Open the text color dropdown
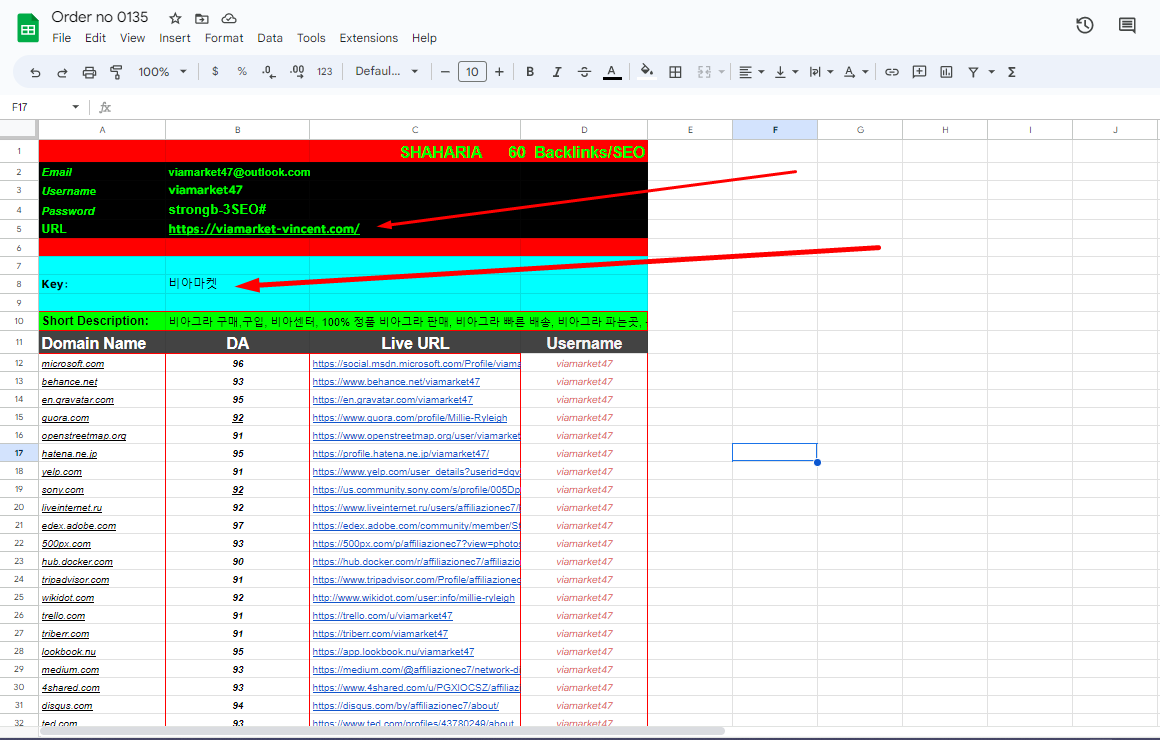 click(612, 71)
